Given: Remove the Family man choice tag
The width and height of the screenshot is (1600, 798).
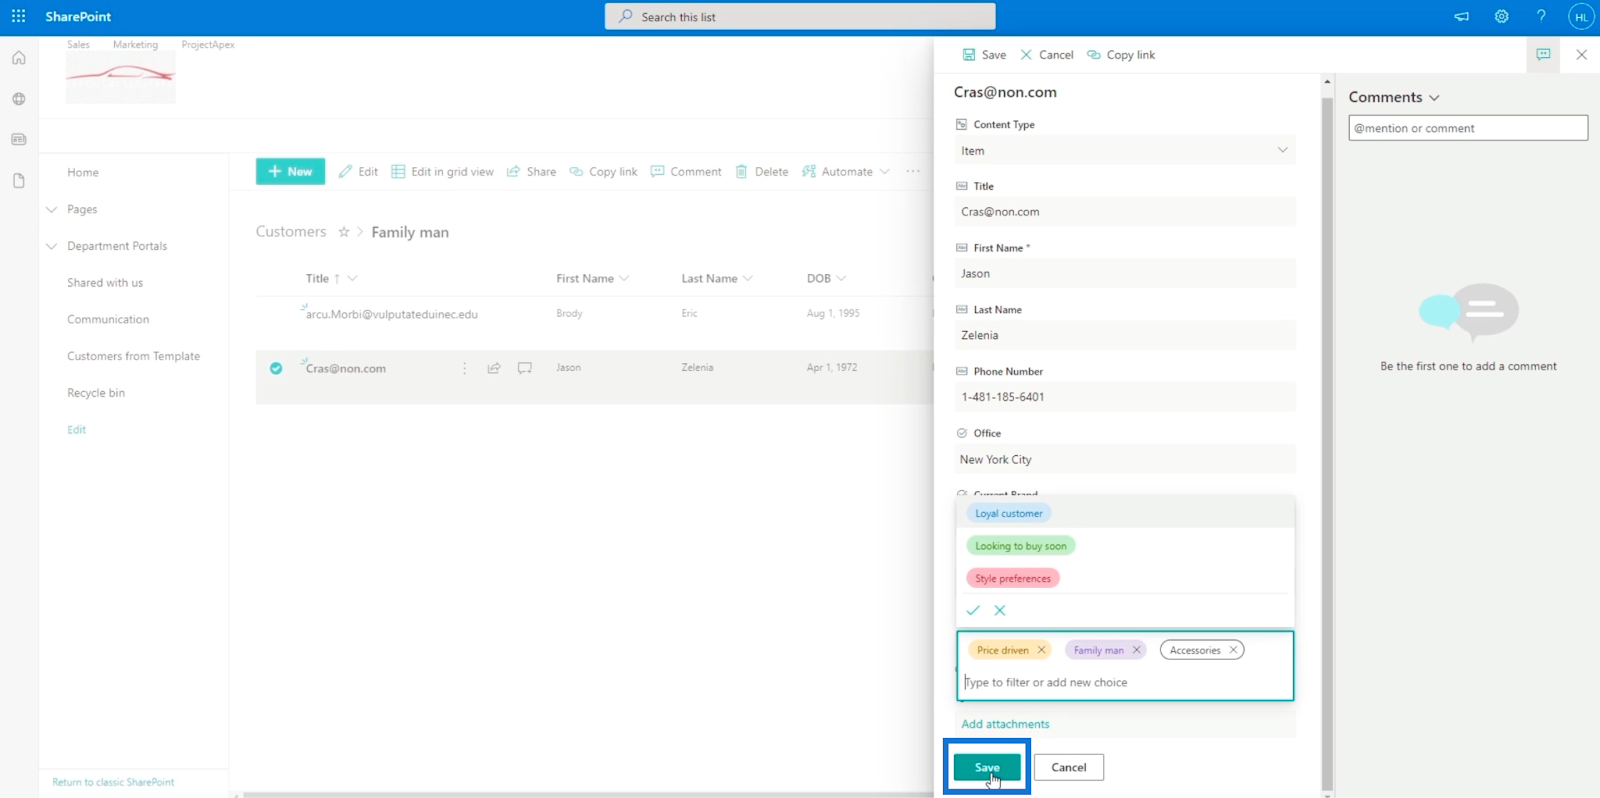Looking at the screenshot, I should [1136, 650].
